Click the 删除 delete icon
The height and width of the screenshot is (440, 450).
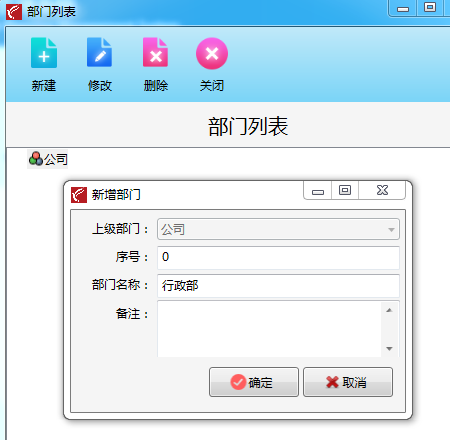pos(155,53)
